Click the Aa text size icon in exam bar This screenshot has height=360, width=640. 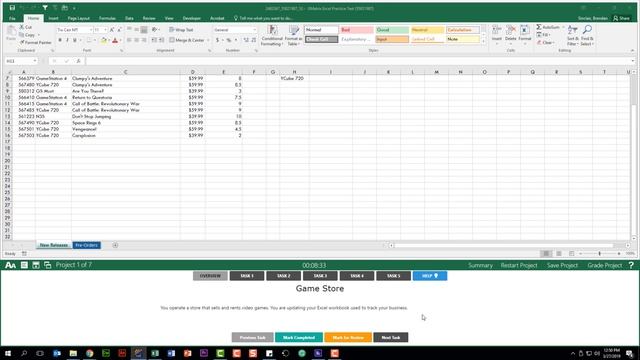(10, 265)
